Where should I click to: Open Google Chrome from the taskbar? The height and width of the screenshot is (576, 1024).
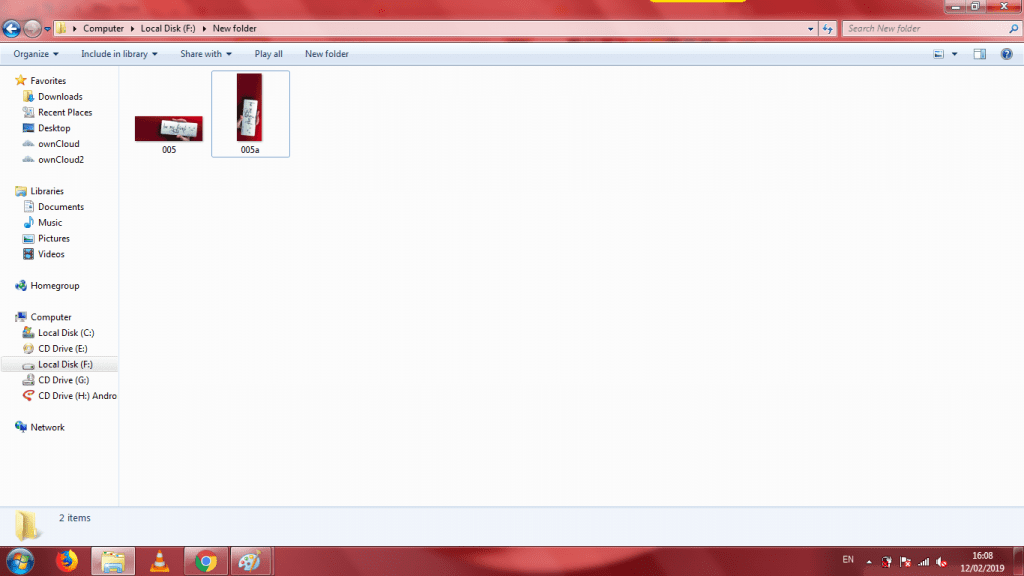coord(206,561)
